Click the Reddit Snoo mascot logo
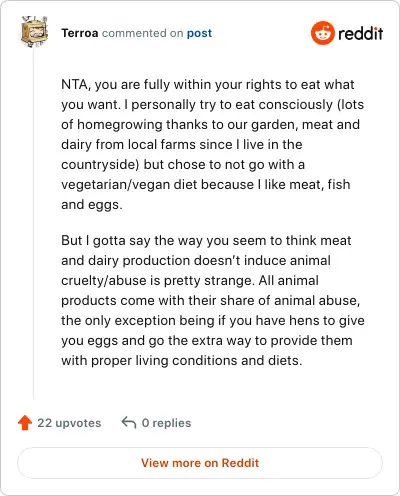 tap(322, 33)
